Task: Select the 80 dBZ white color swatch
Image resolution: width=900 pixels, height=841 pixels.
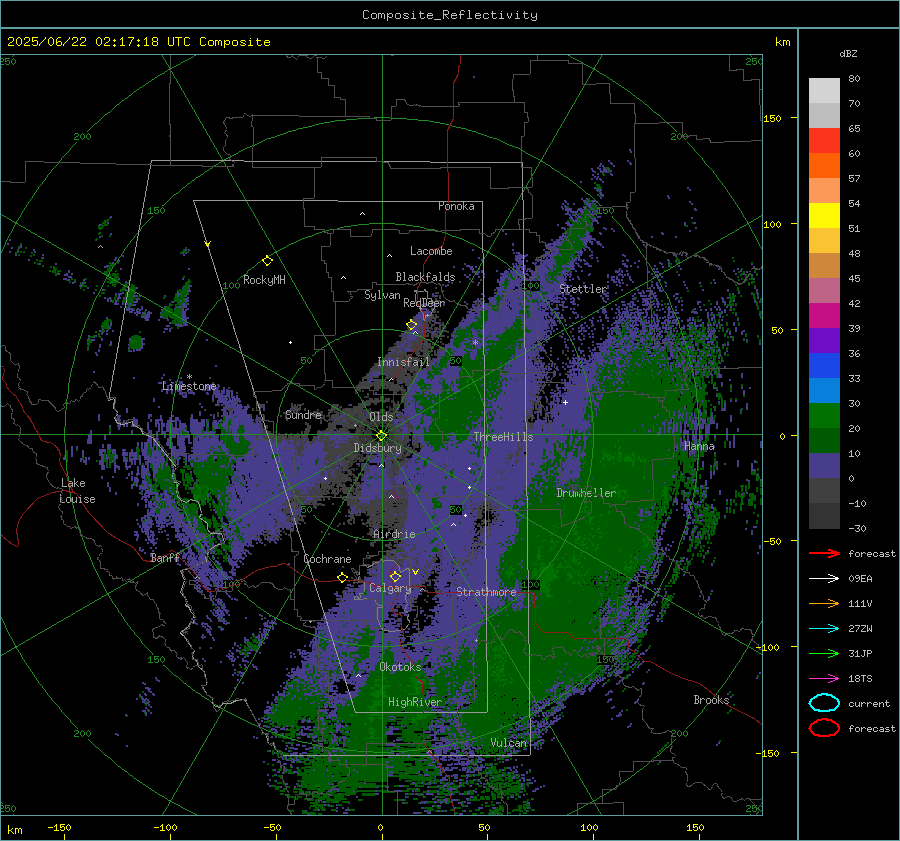Action: pyautogui.click(x=824, y=90)
